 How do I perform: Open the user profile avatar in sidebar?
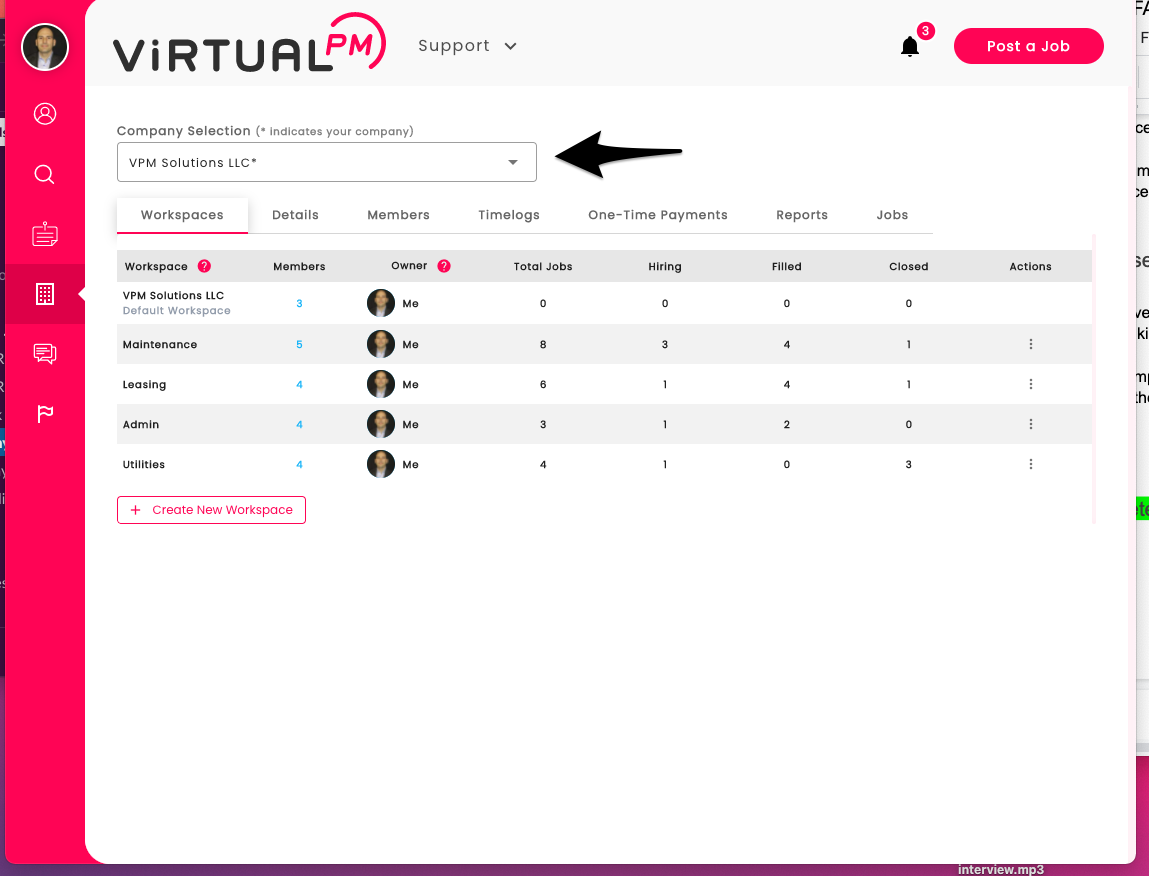(x=45, y=47)
